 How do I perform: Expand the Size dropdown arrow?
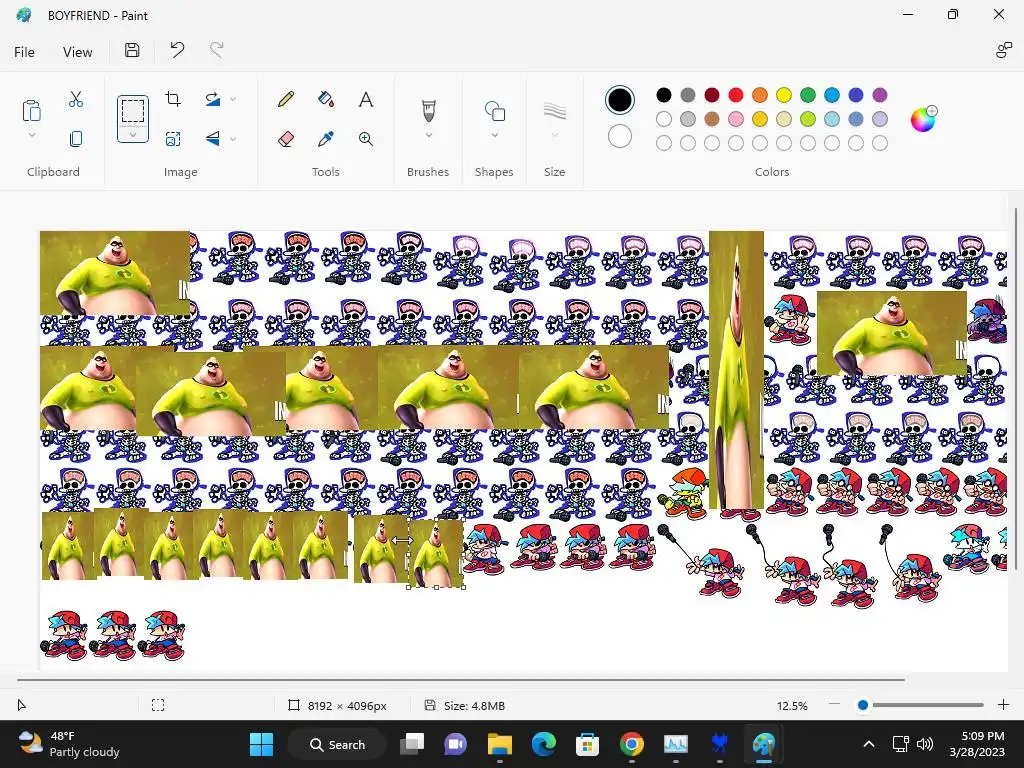tap(554, 135)
